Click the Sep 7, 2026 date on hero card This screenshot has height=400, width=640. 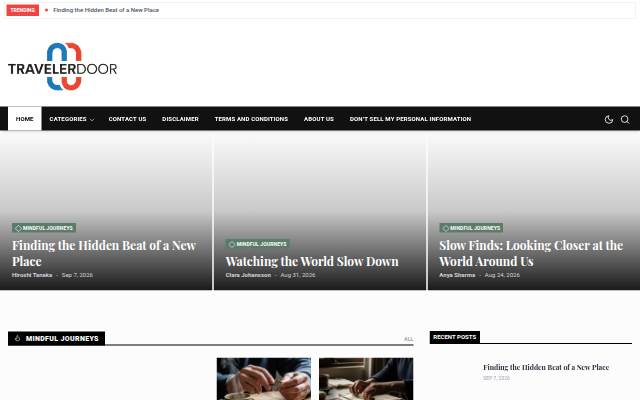click(77, 275)
